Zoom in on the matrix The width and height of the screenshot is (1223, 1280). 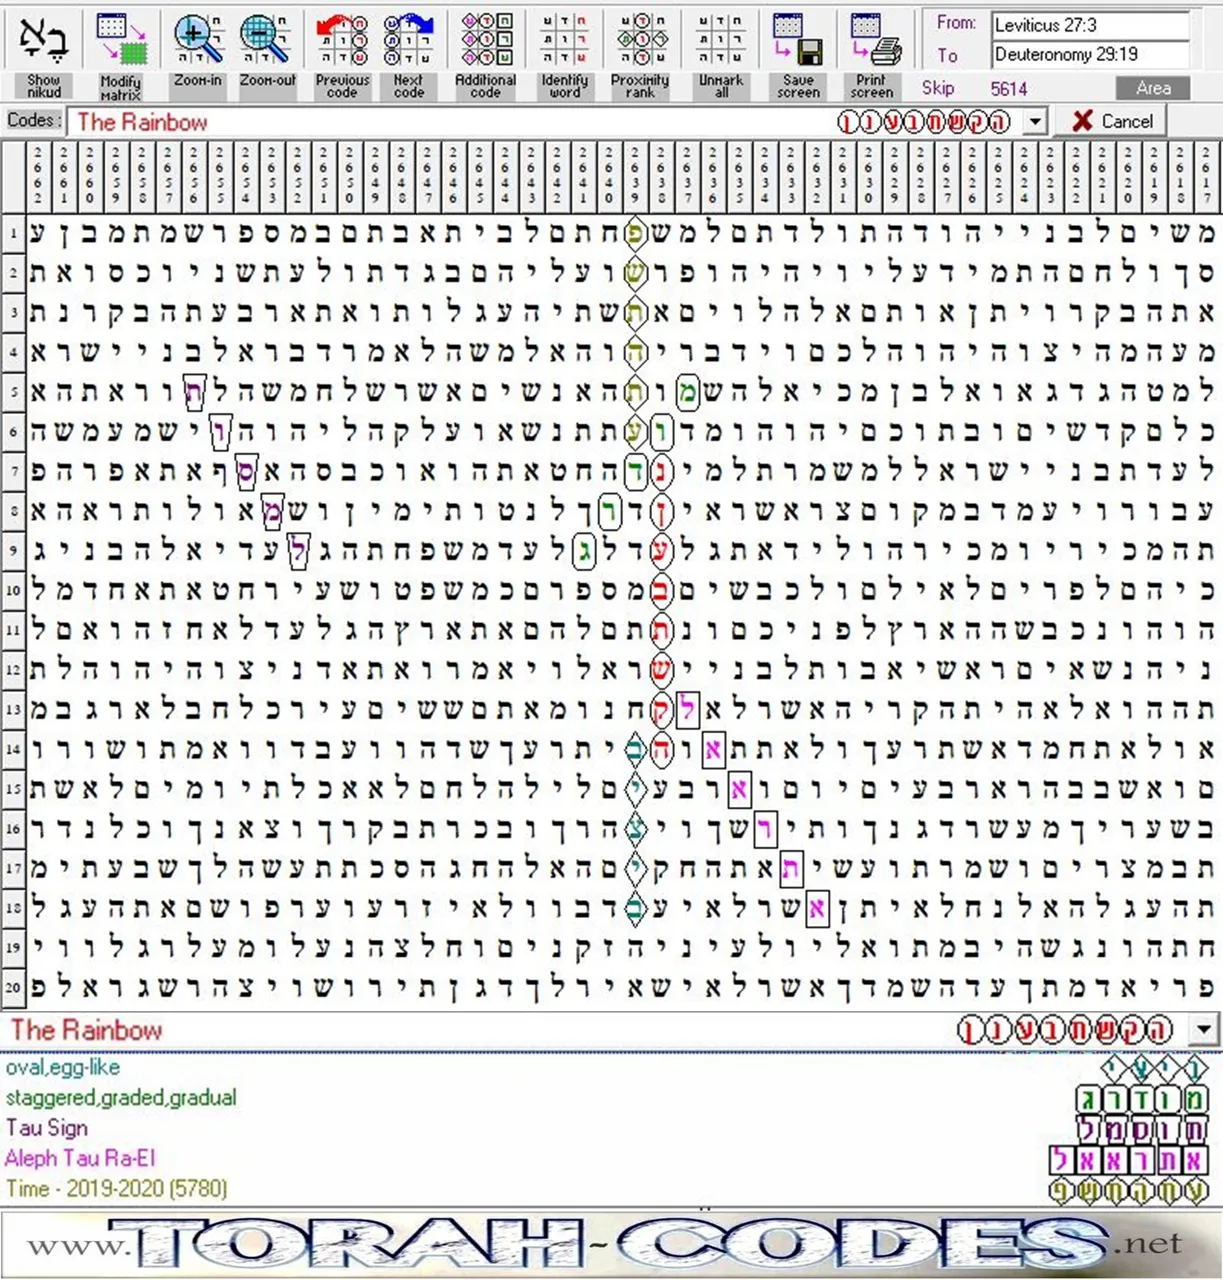pyautogui.click(x=197, y=53)
